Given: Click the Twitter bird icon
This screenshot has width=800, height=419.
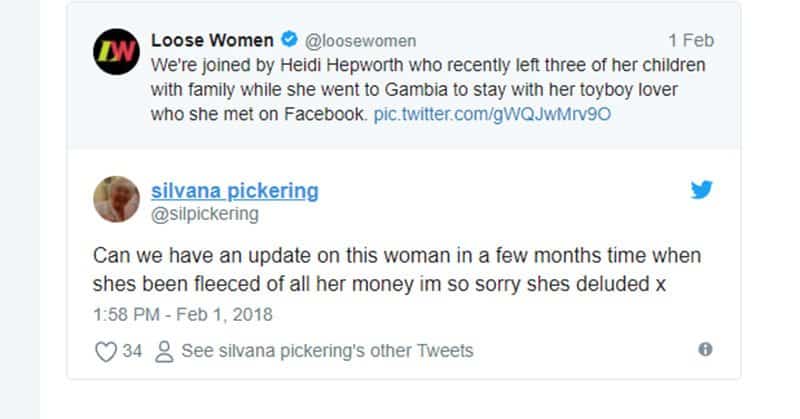Looking at the screenshot, I should [x=702, y=189].
